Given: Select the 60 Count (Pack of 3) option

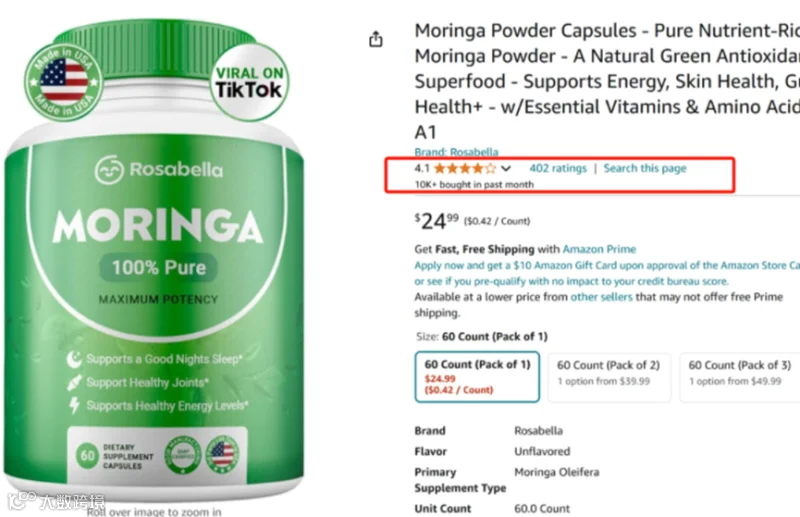Looking at the screenshot, I should tap(740, 377).
